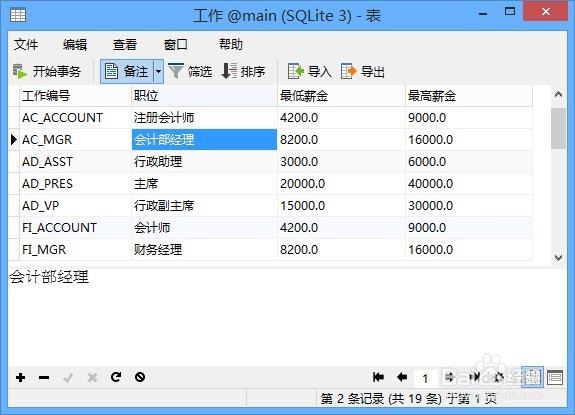Screen dimensions: 575x415
Task: Click the 20000.0 minimum salary cell
Action: (x=341, y=184)
